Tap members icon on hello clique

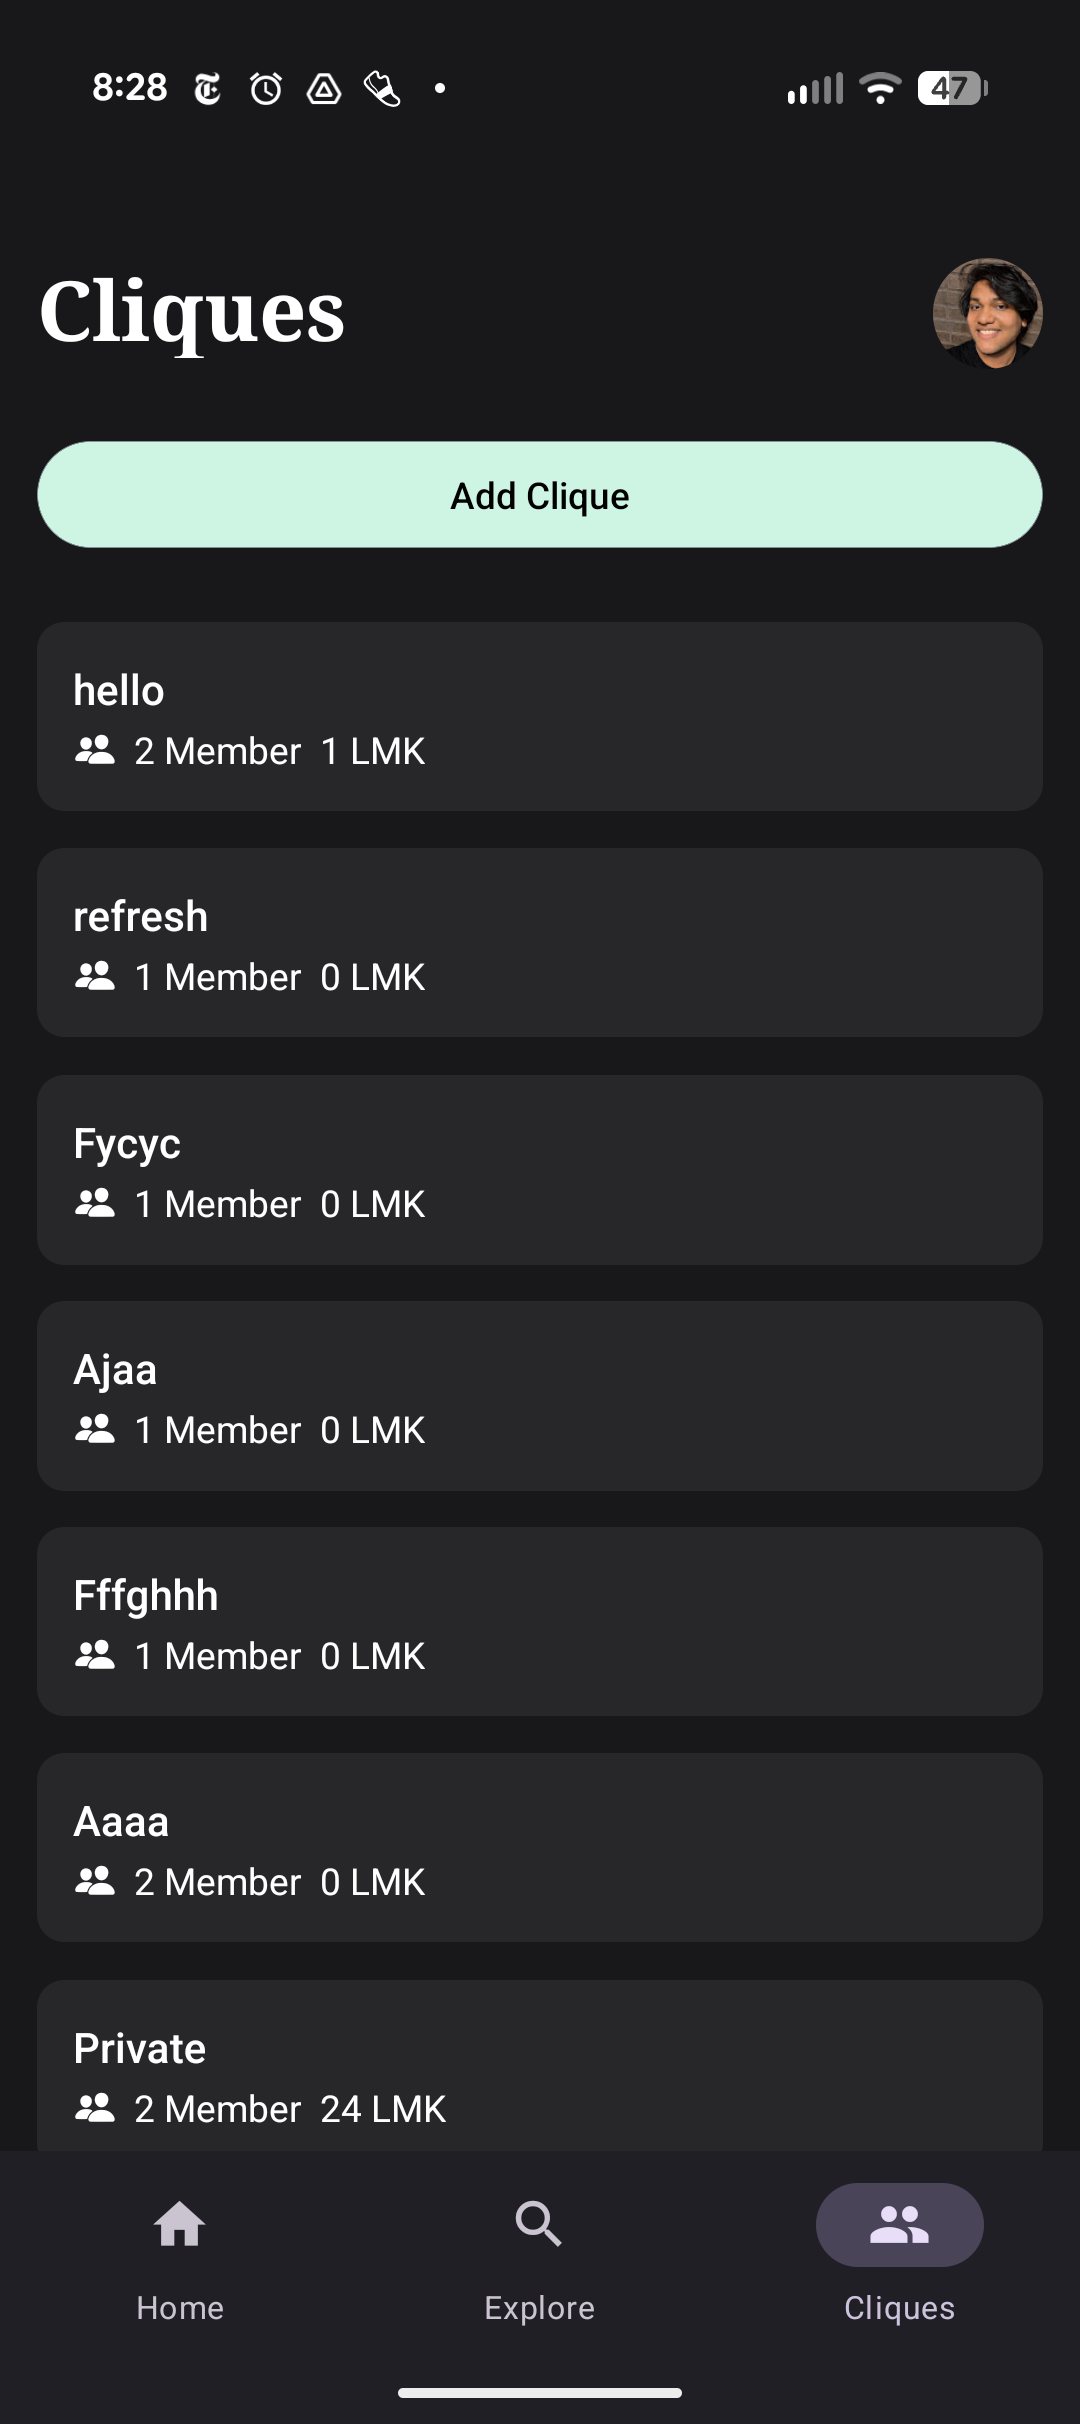(95, 751)
